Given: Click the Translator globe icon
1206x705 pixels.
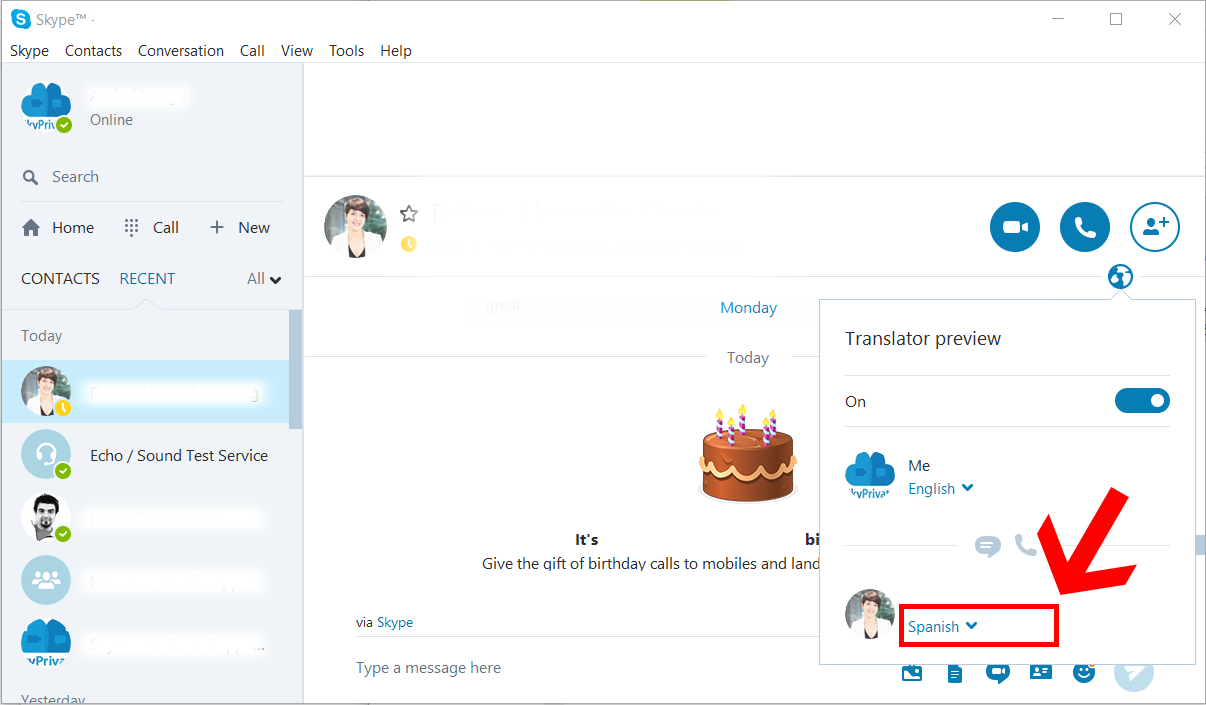Looking at the screenshot, I should [1120, 277].
